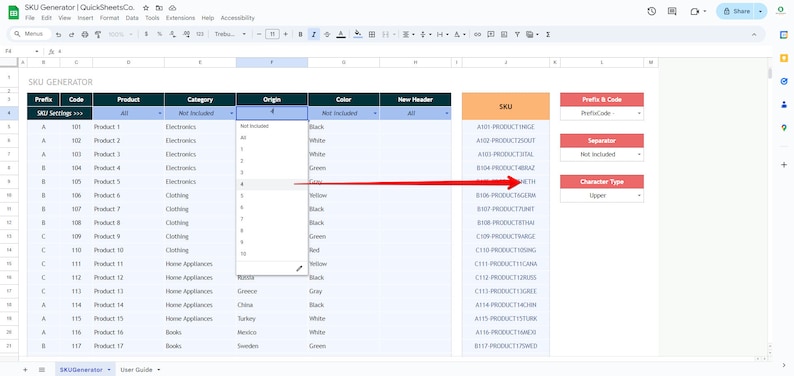Open the comments icon
This screenshot has height=376, width=794.
coord(672,11)
